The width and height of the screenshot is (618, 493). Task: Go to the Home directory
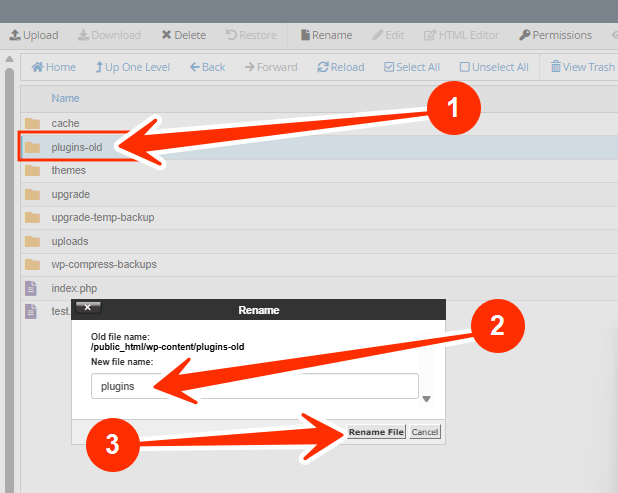(x=54, y=67)
